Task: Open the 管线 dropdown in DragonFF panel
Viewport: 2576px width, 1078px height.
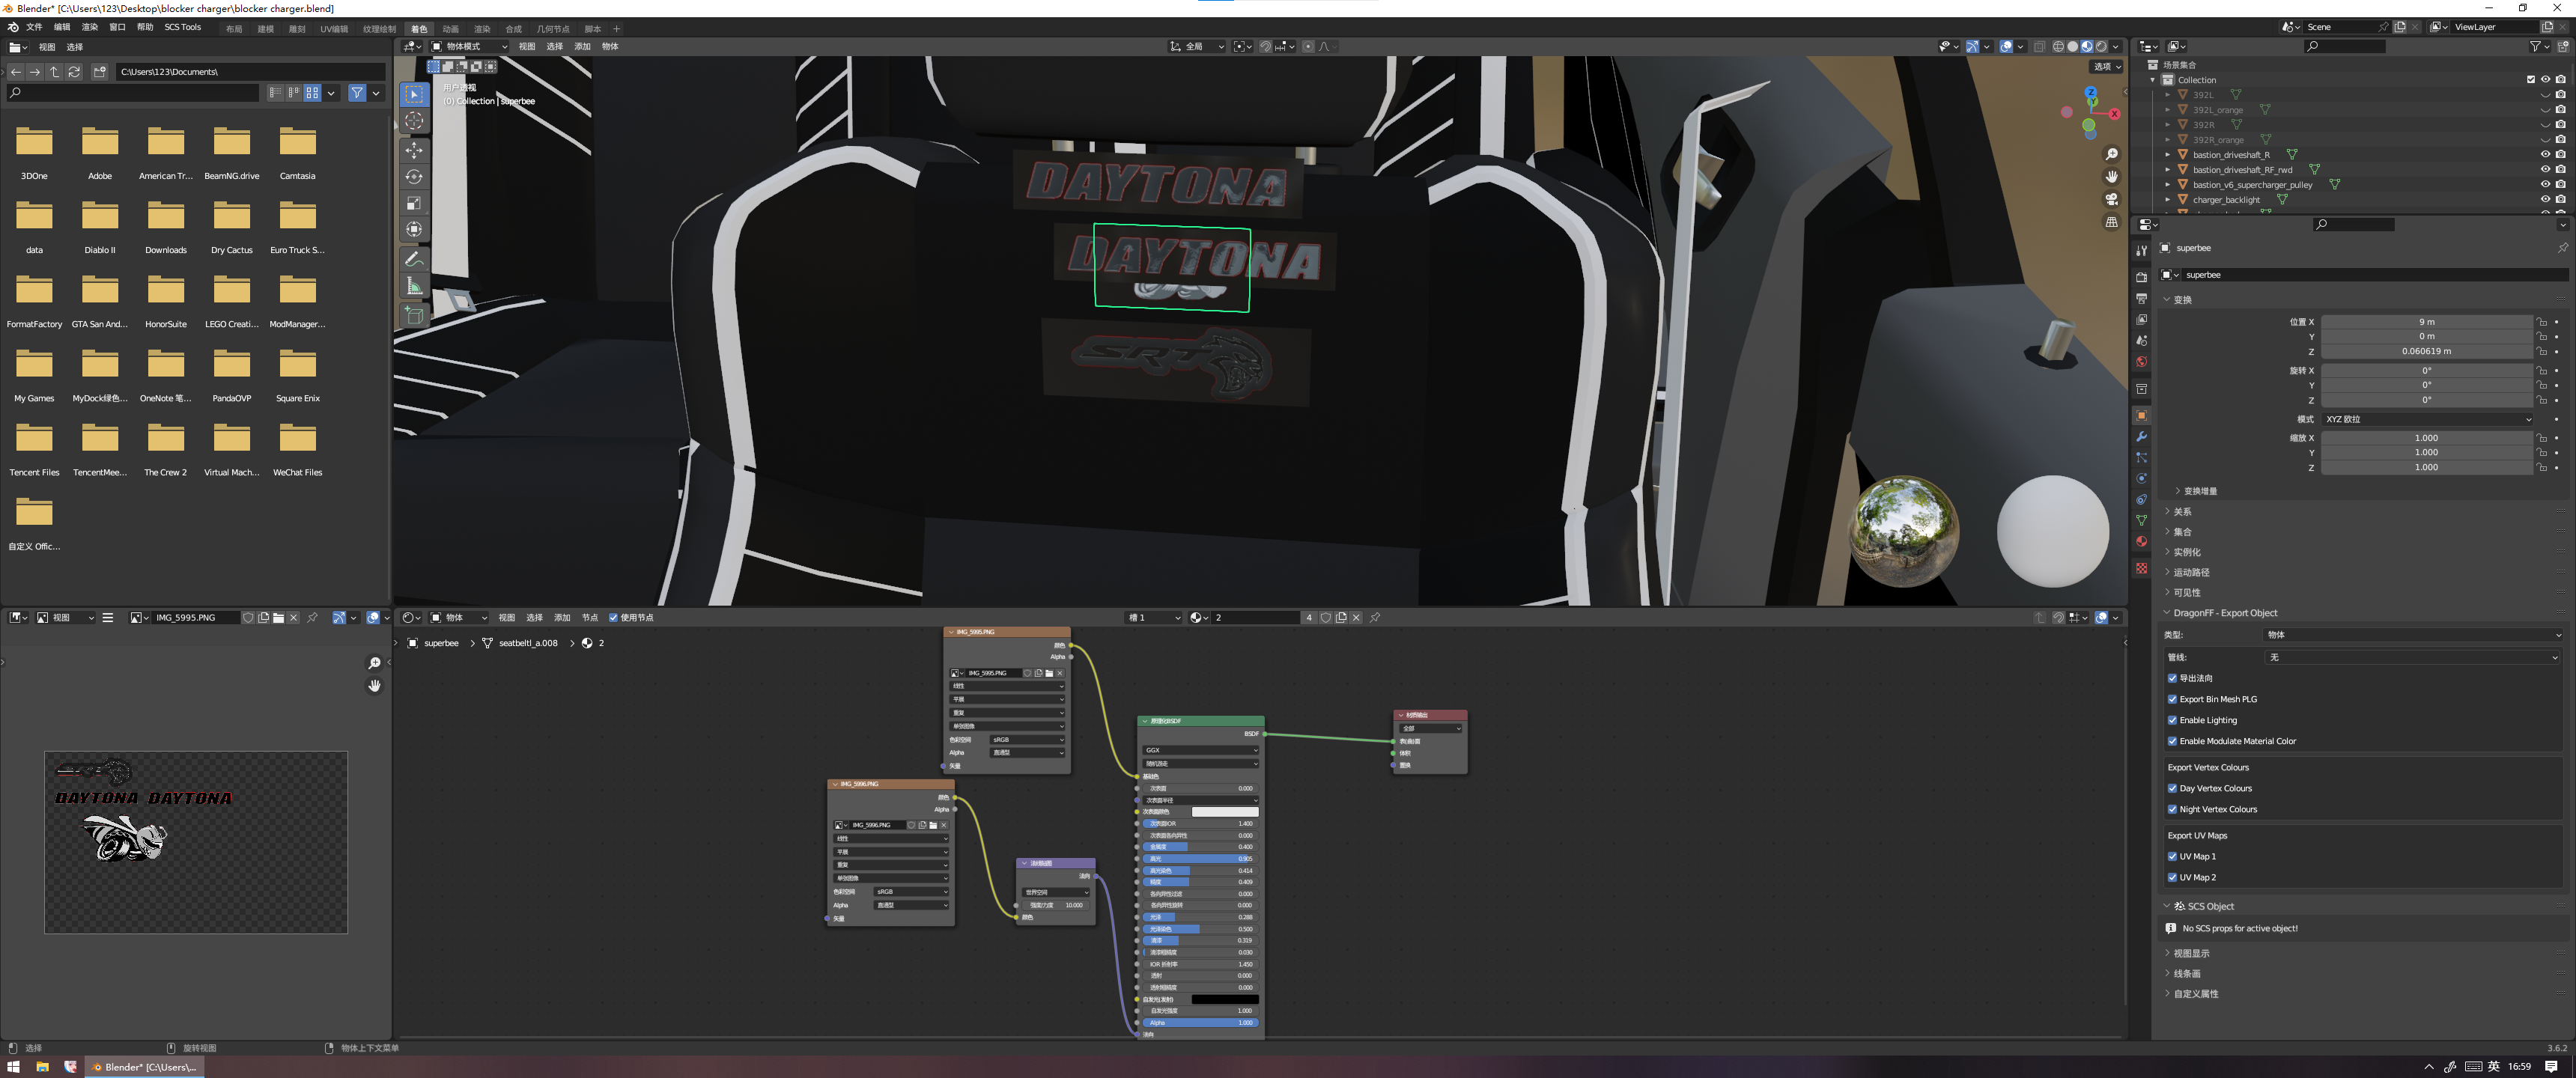Action: point(2411,657)
